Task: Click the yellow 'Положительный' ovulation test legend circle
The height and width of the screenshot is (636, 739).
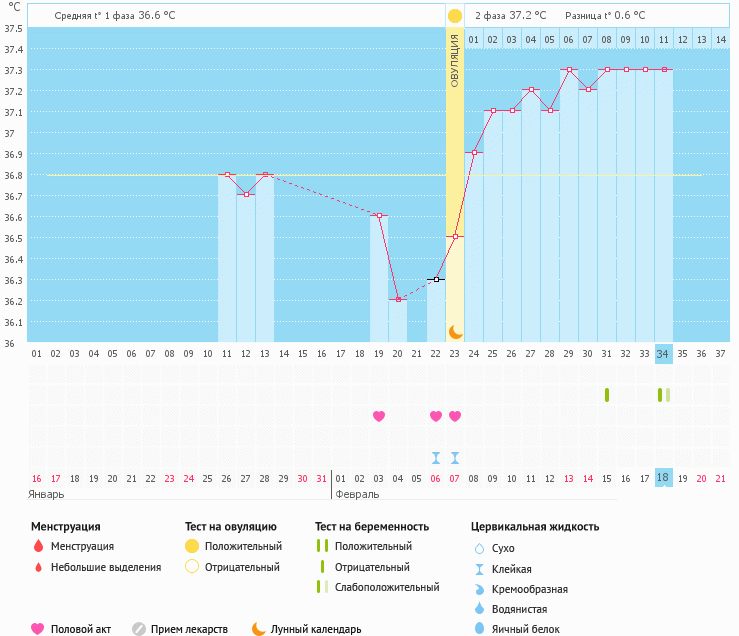Action: [192, 546]
